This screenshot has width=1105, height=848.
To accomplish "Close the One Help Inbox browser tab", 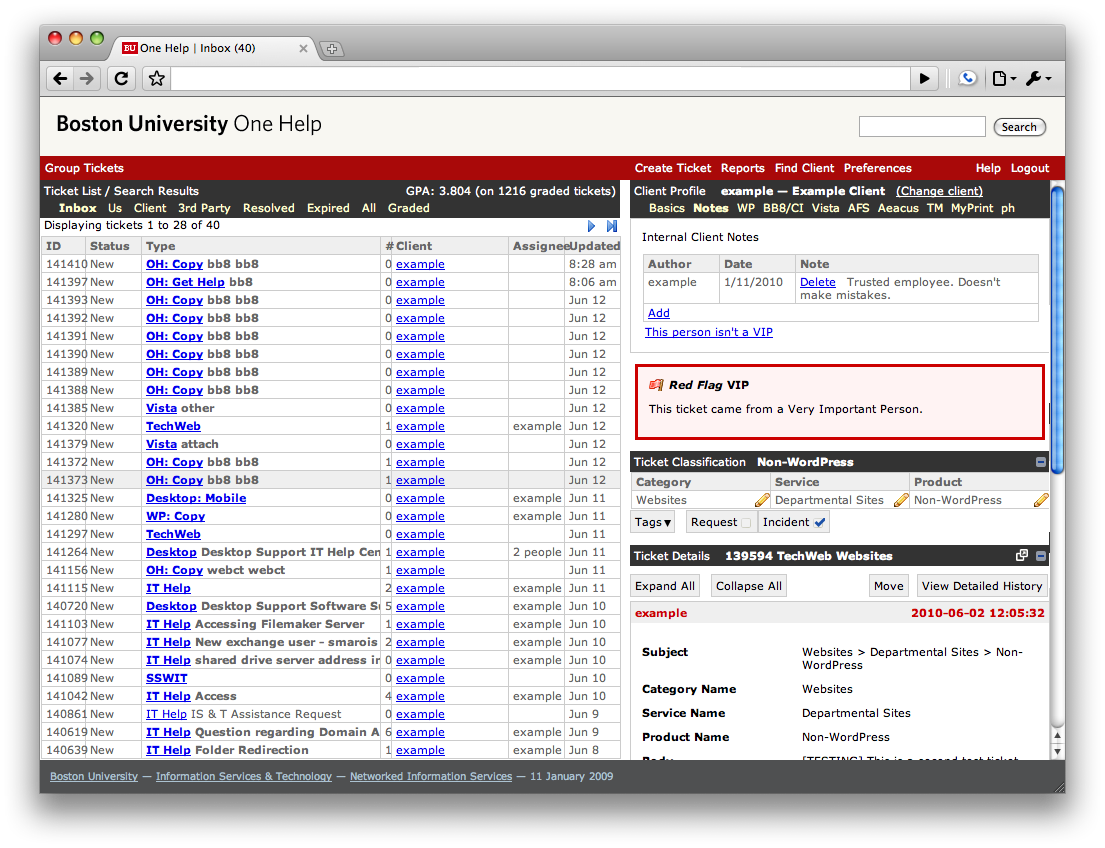I will coord(303,49).
